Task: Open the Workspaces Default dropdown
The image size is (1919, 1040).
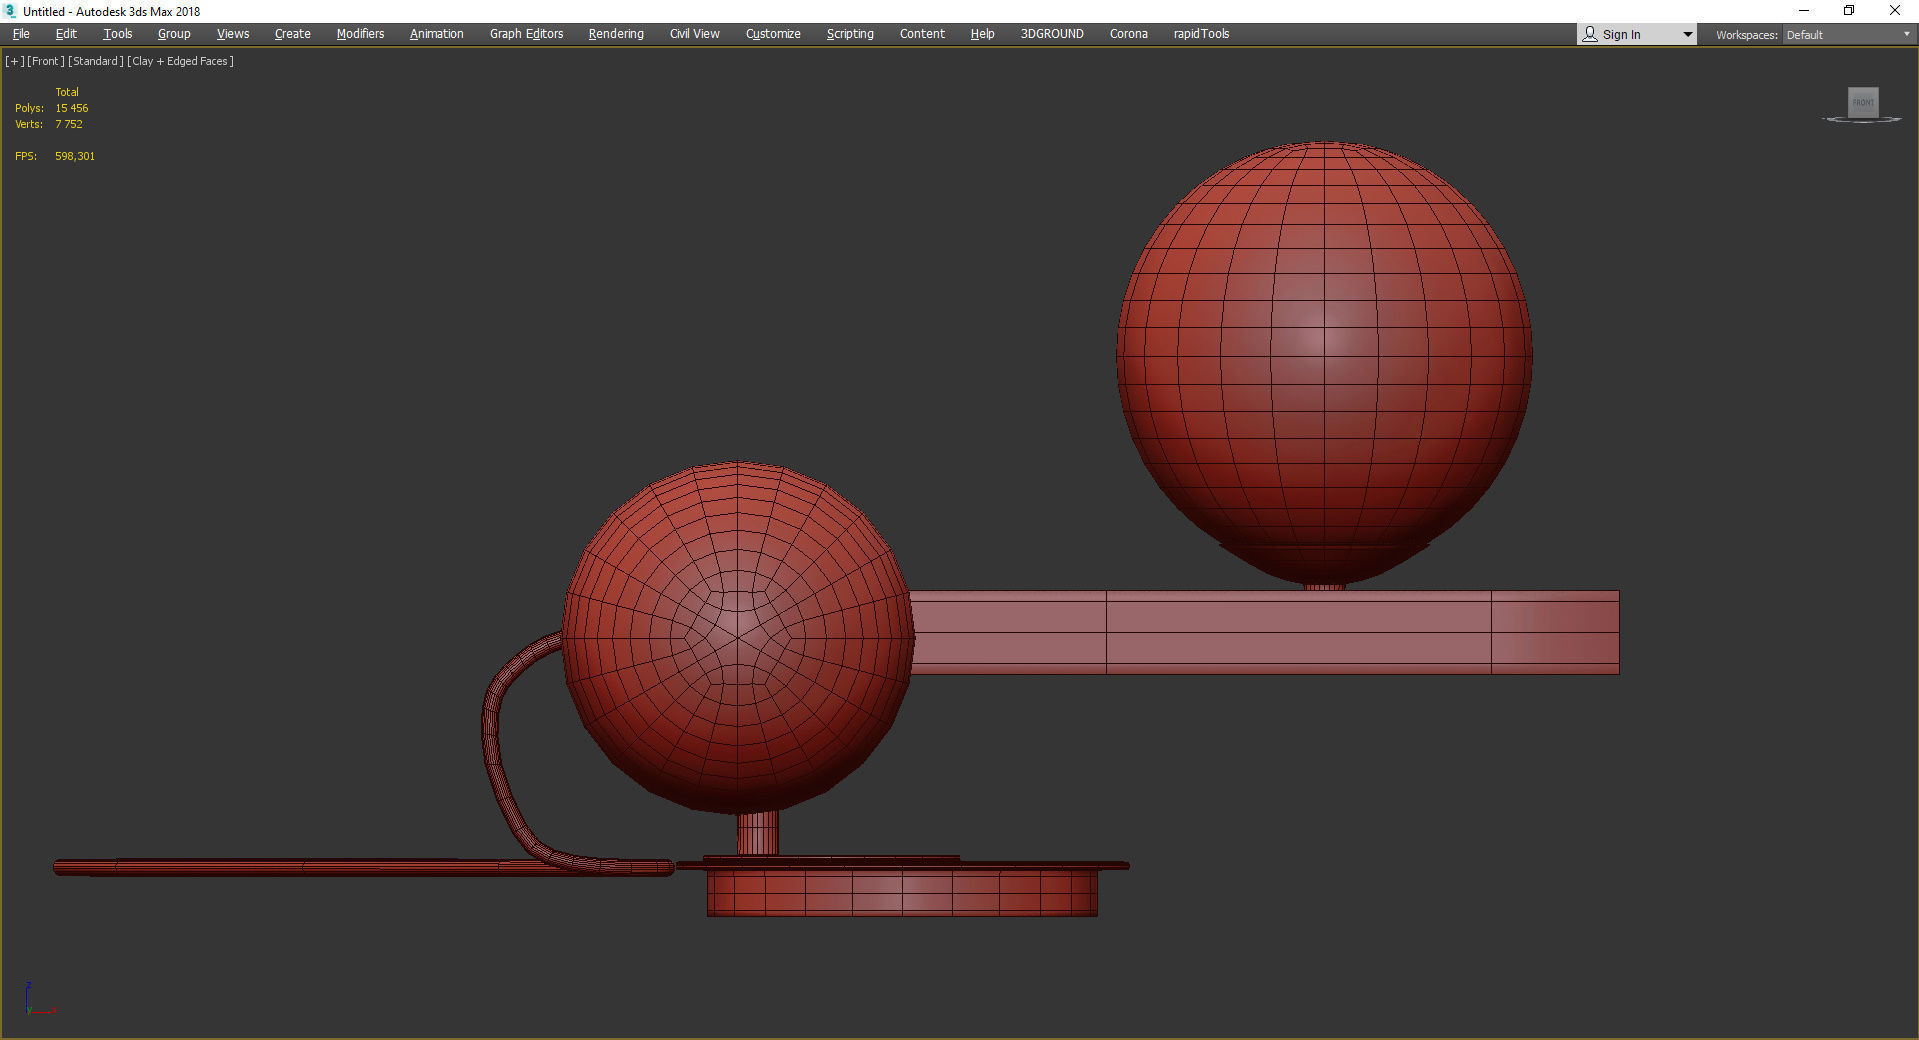Action: pos(1848,35)
